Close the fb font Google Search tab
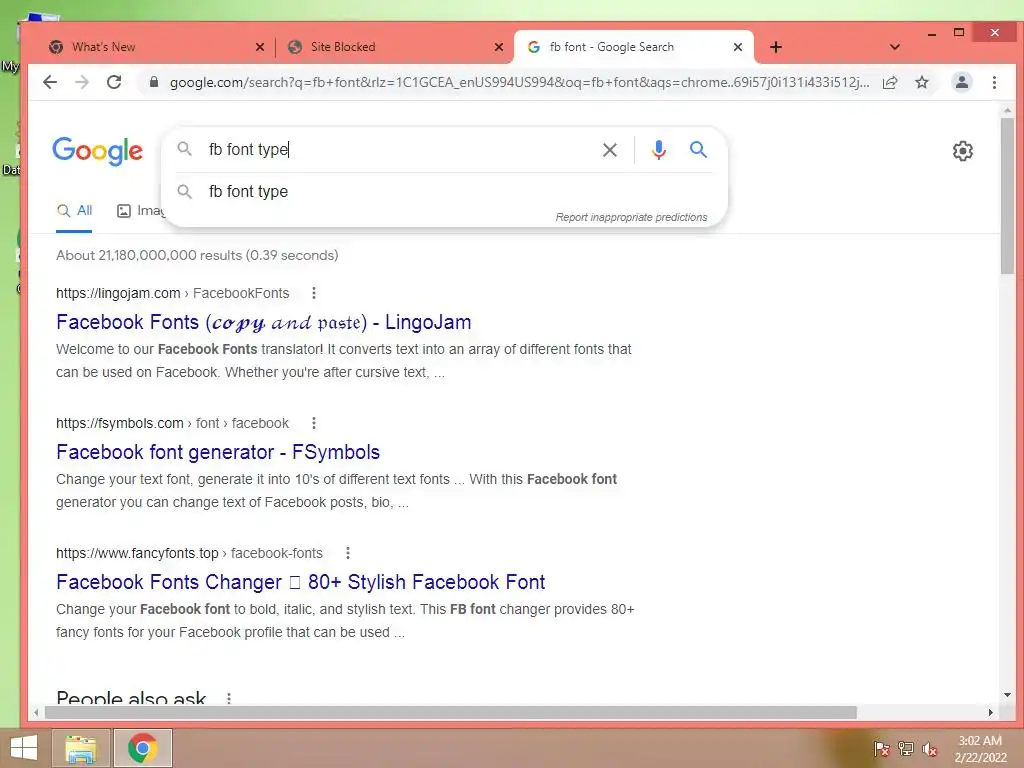The image size is (1024, 768). click(738, 47)
